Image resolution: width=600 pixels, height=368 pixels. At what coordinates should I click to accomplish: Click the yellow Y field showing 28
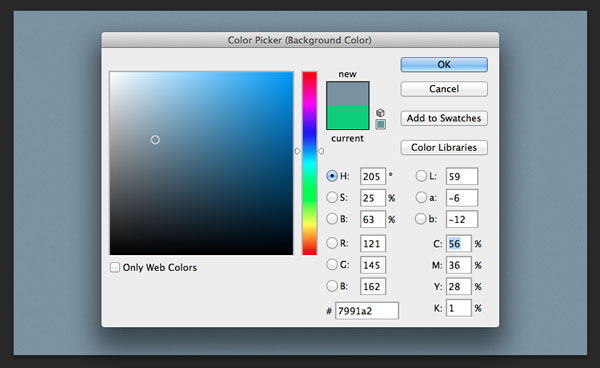tap(458, 286)
